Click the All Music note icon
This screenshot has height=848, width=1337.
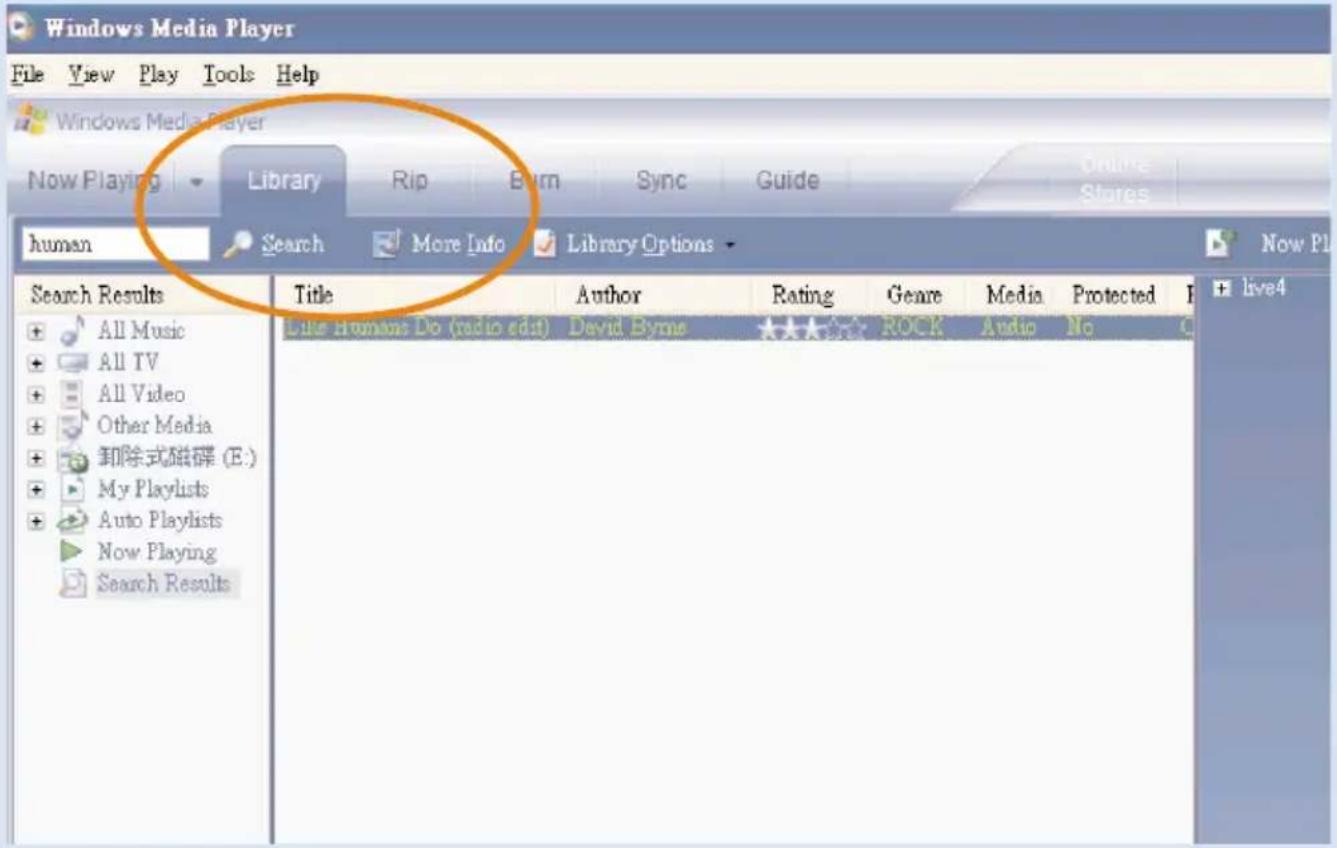click(x=72, y=331)
